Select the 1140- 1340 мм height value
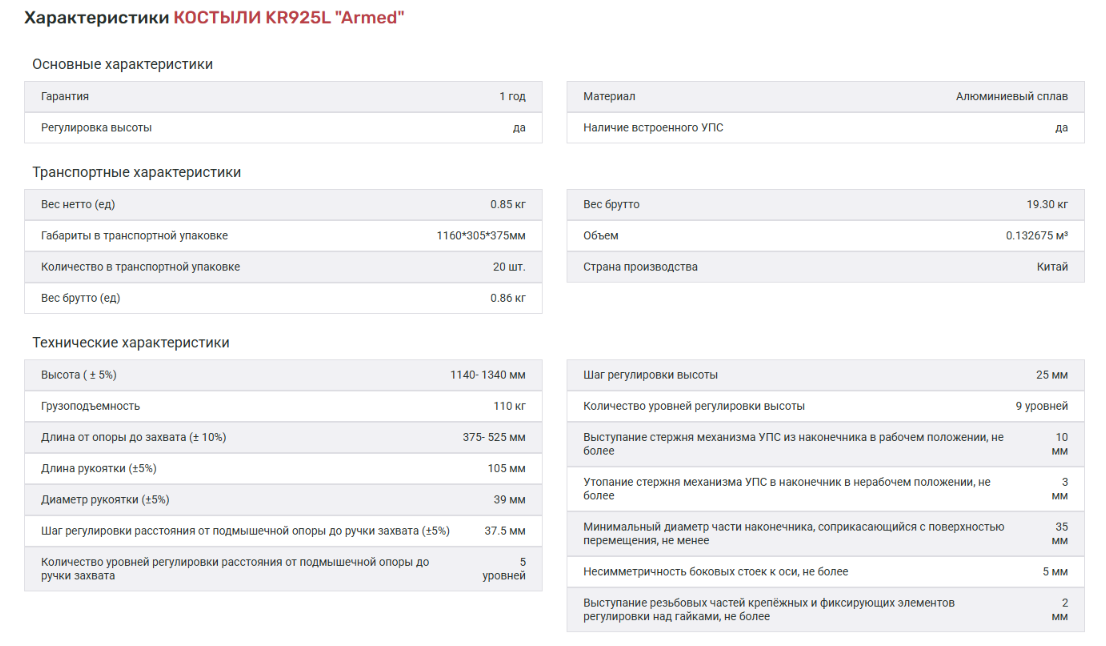The width and height of the screenshot is (1106, 646). [x=487, y=375]
